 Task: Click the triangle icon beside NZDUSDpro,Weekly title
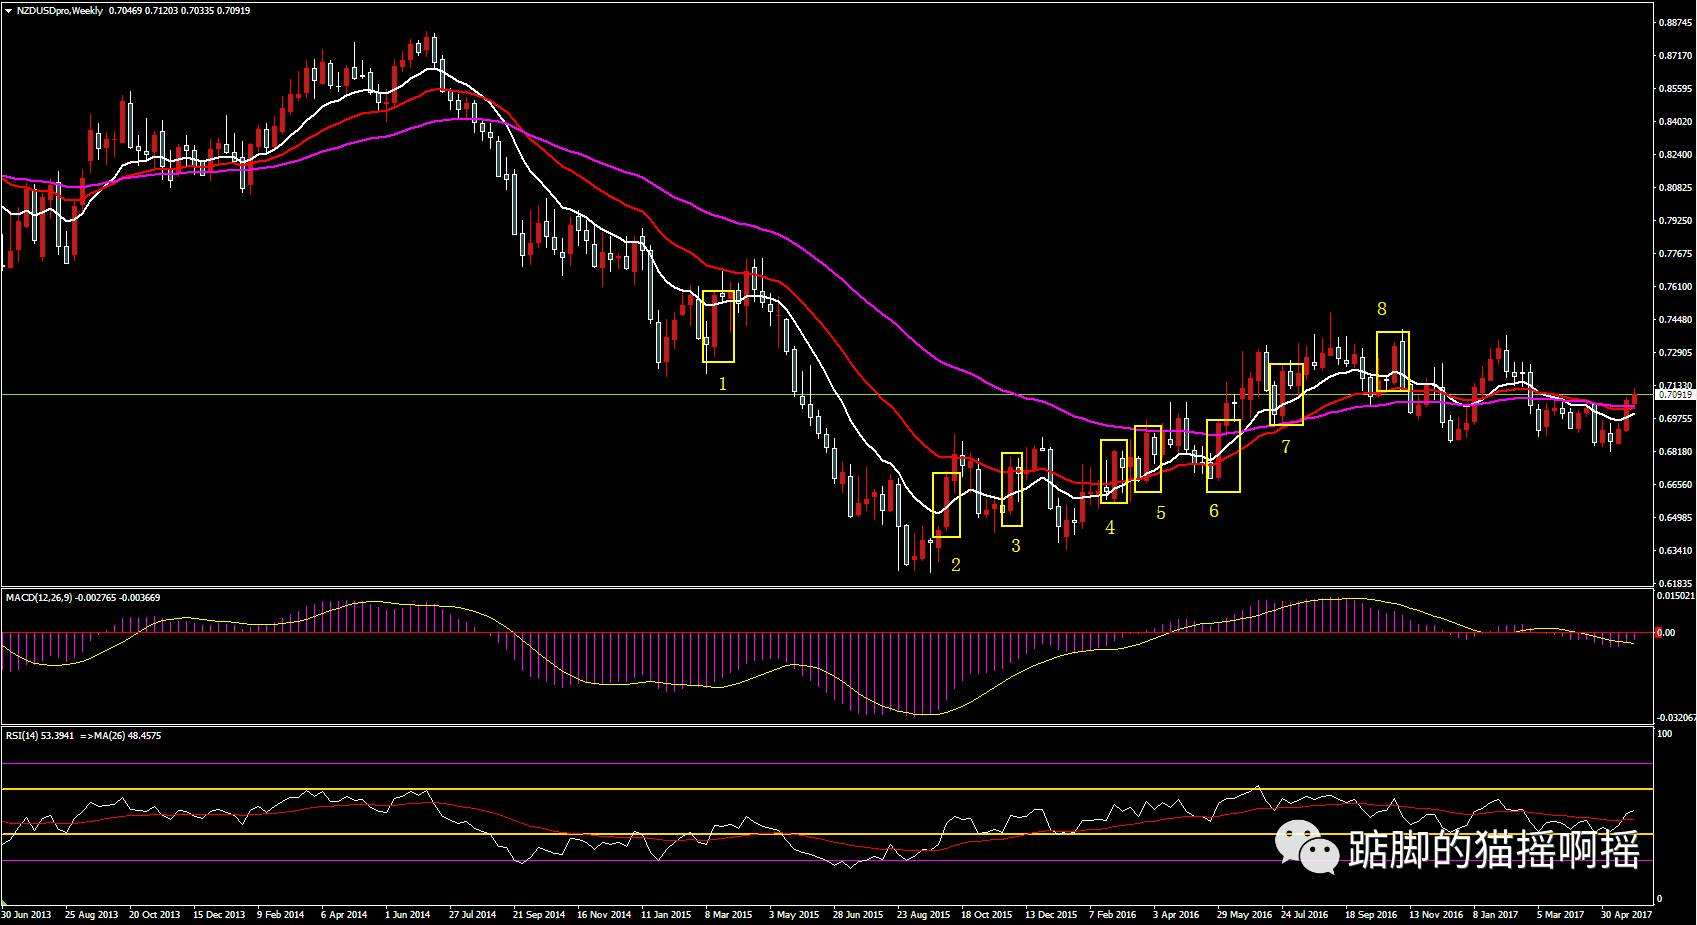point(8,11)
